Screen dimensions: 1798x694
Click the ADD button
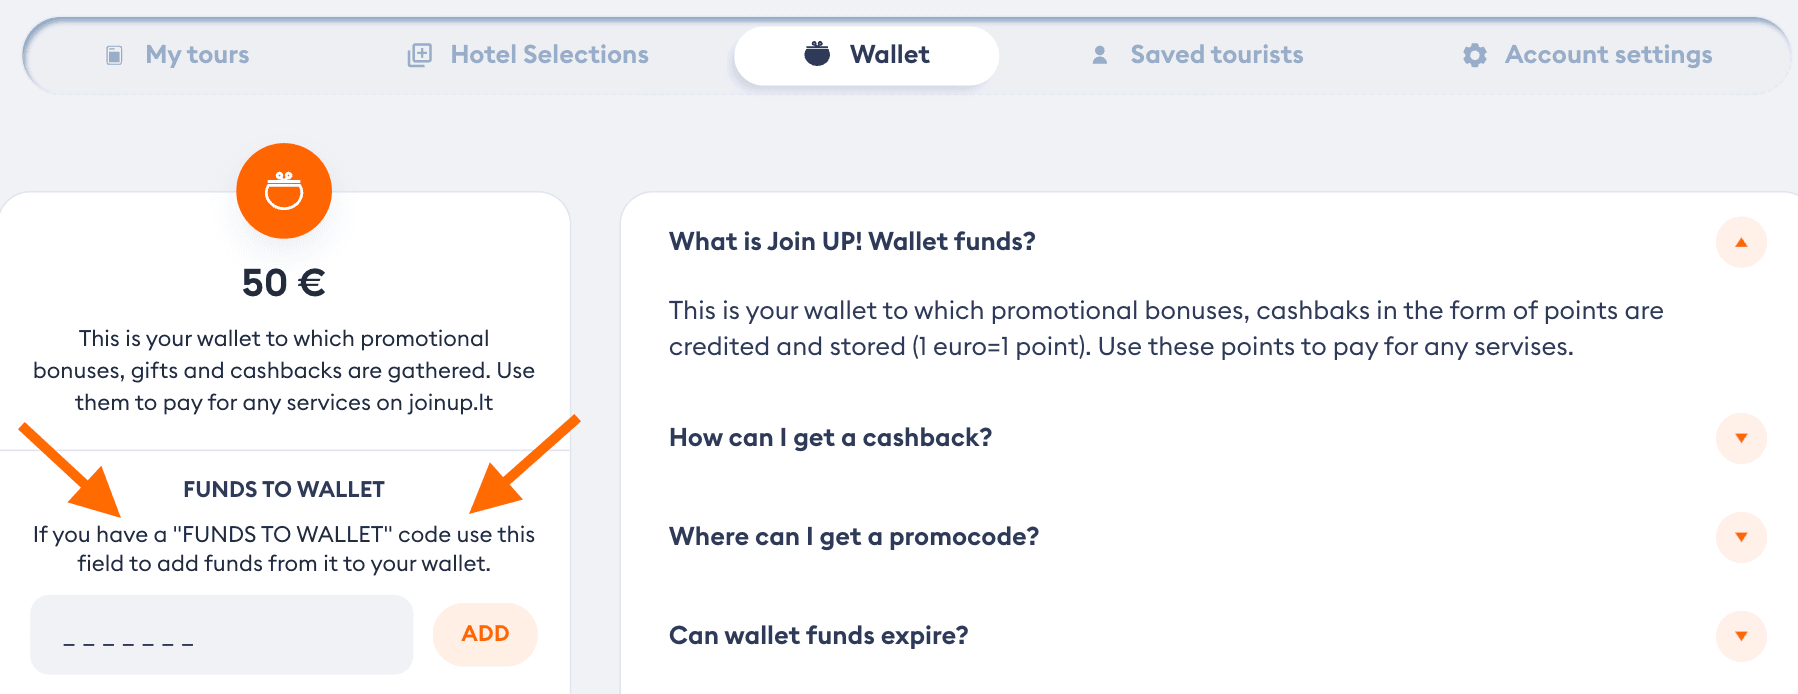tap(485, 634)
